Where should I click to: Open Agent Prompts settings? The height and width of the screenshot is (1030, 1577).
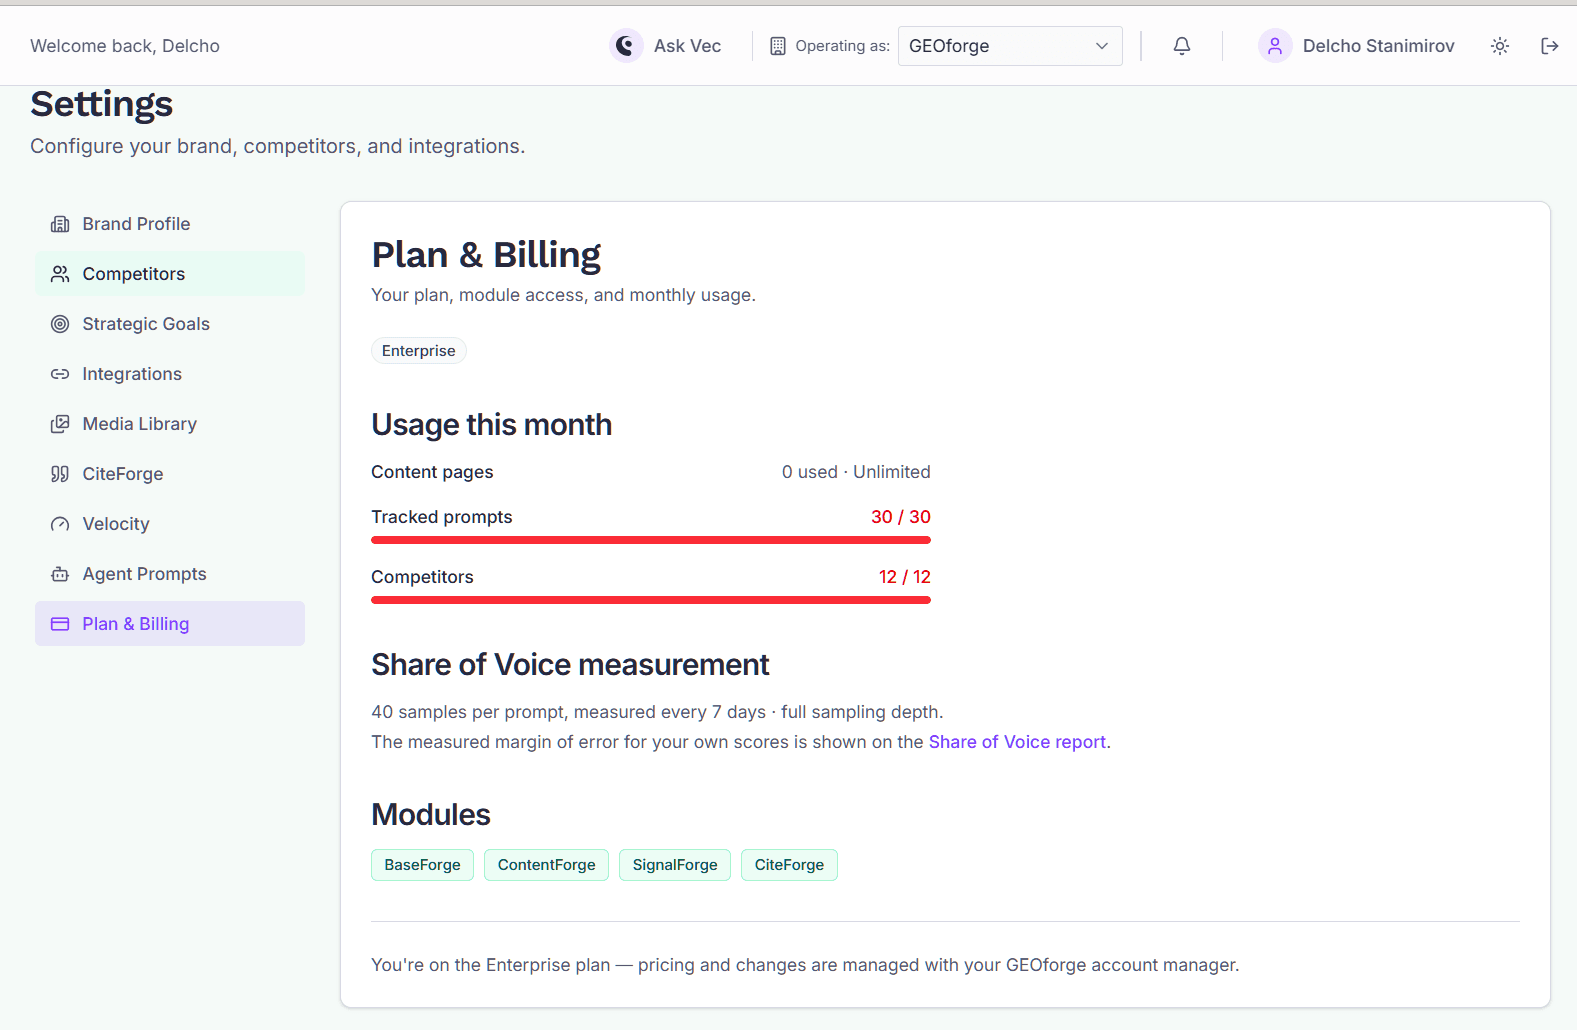pos(170,574)
